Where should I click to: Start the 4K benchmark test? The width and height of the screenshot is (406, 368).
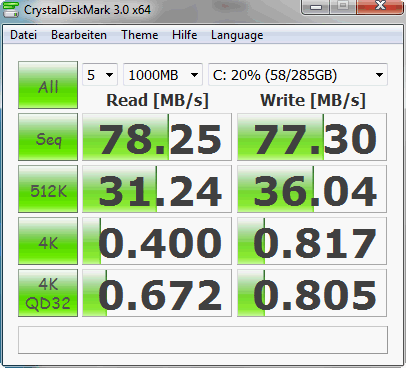click(48, 241)
